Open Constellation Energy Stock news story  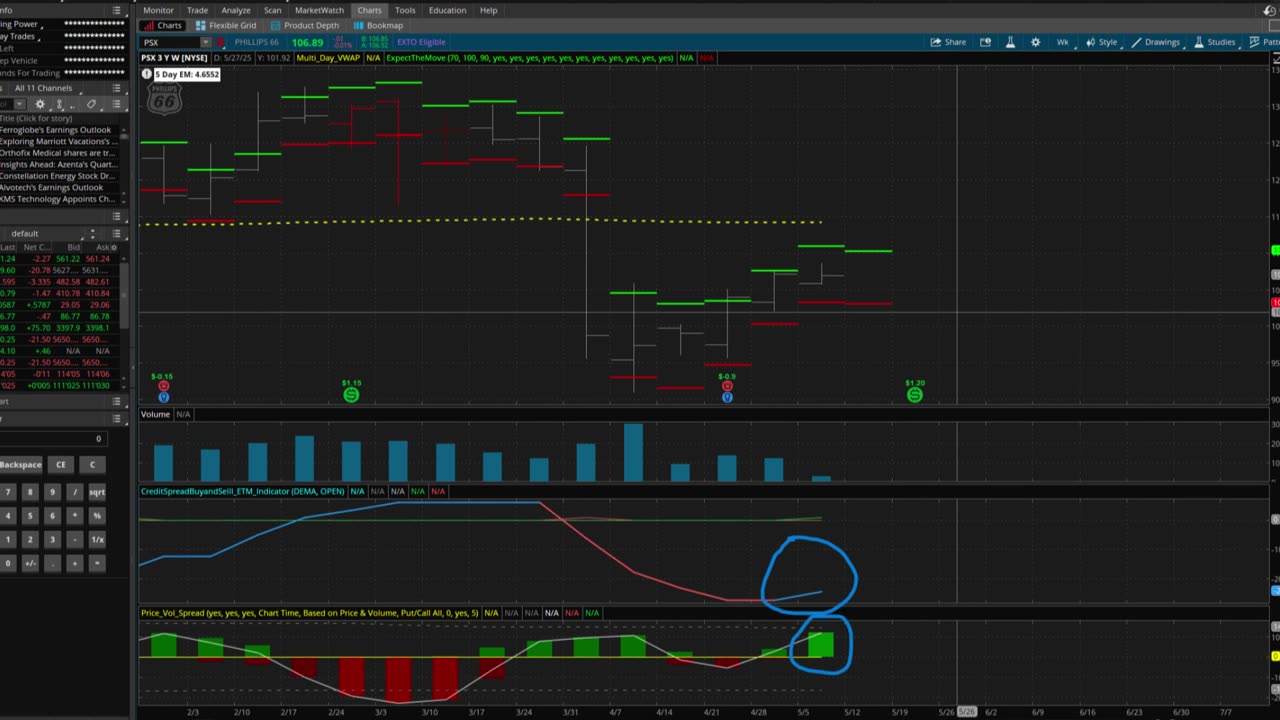point(57,176)
